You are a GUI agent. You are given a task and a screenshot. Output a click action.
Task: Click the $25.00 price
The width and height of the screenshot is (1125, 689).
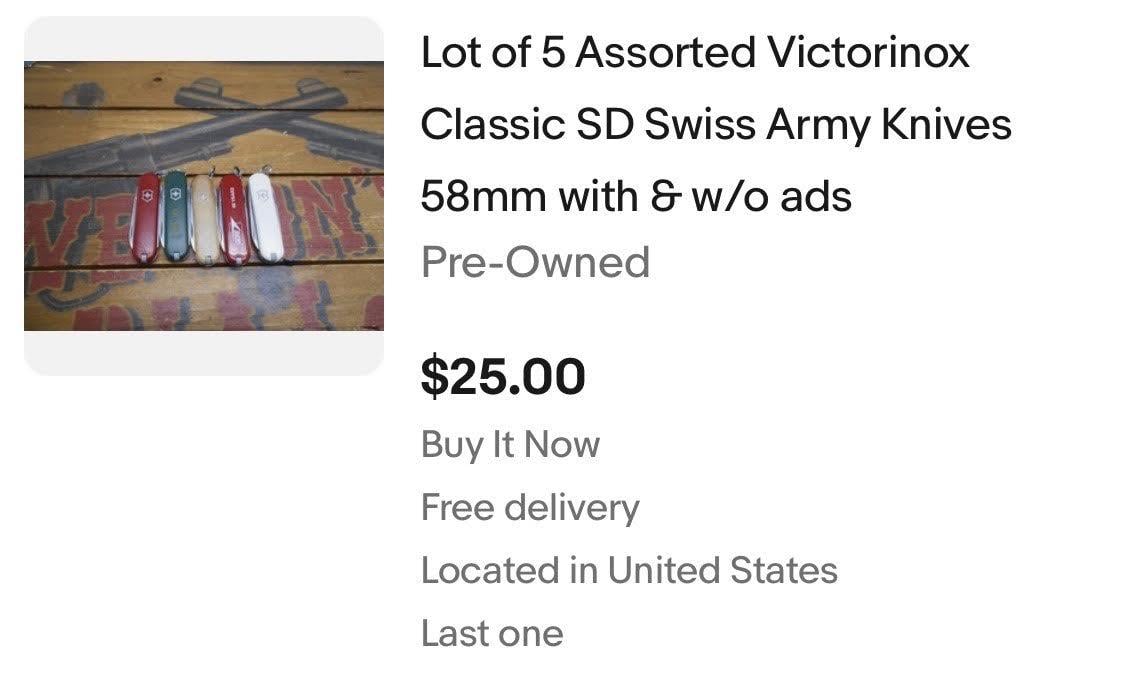[503, 377]
